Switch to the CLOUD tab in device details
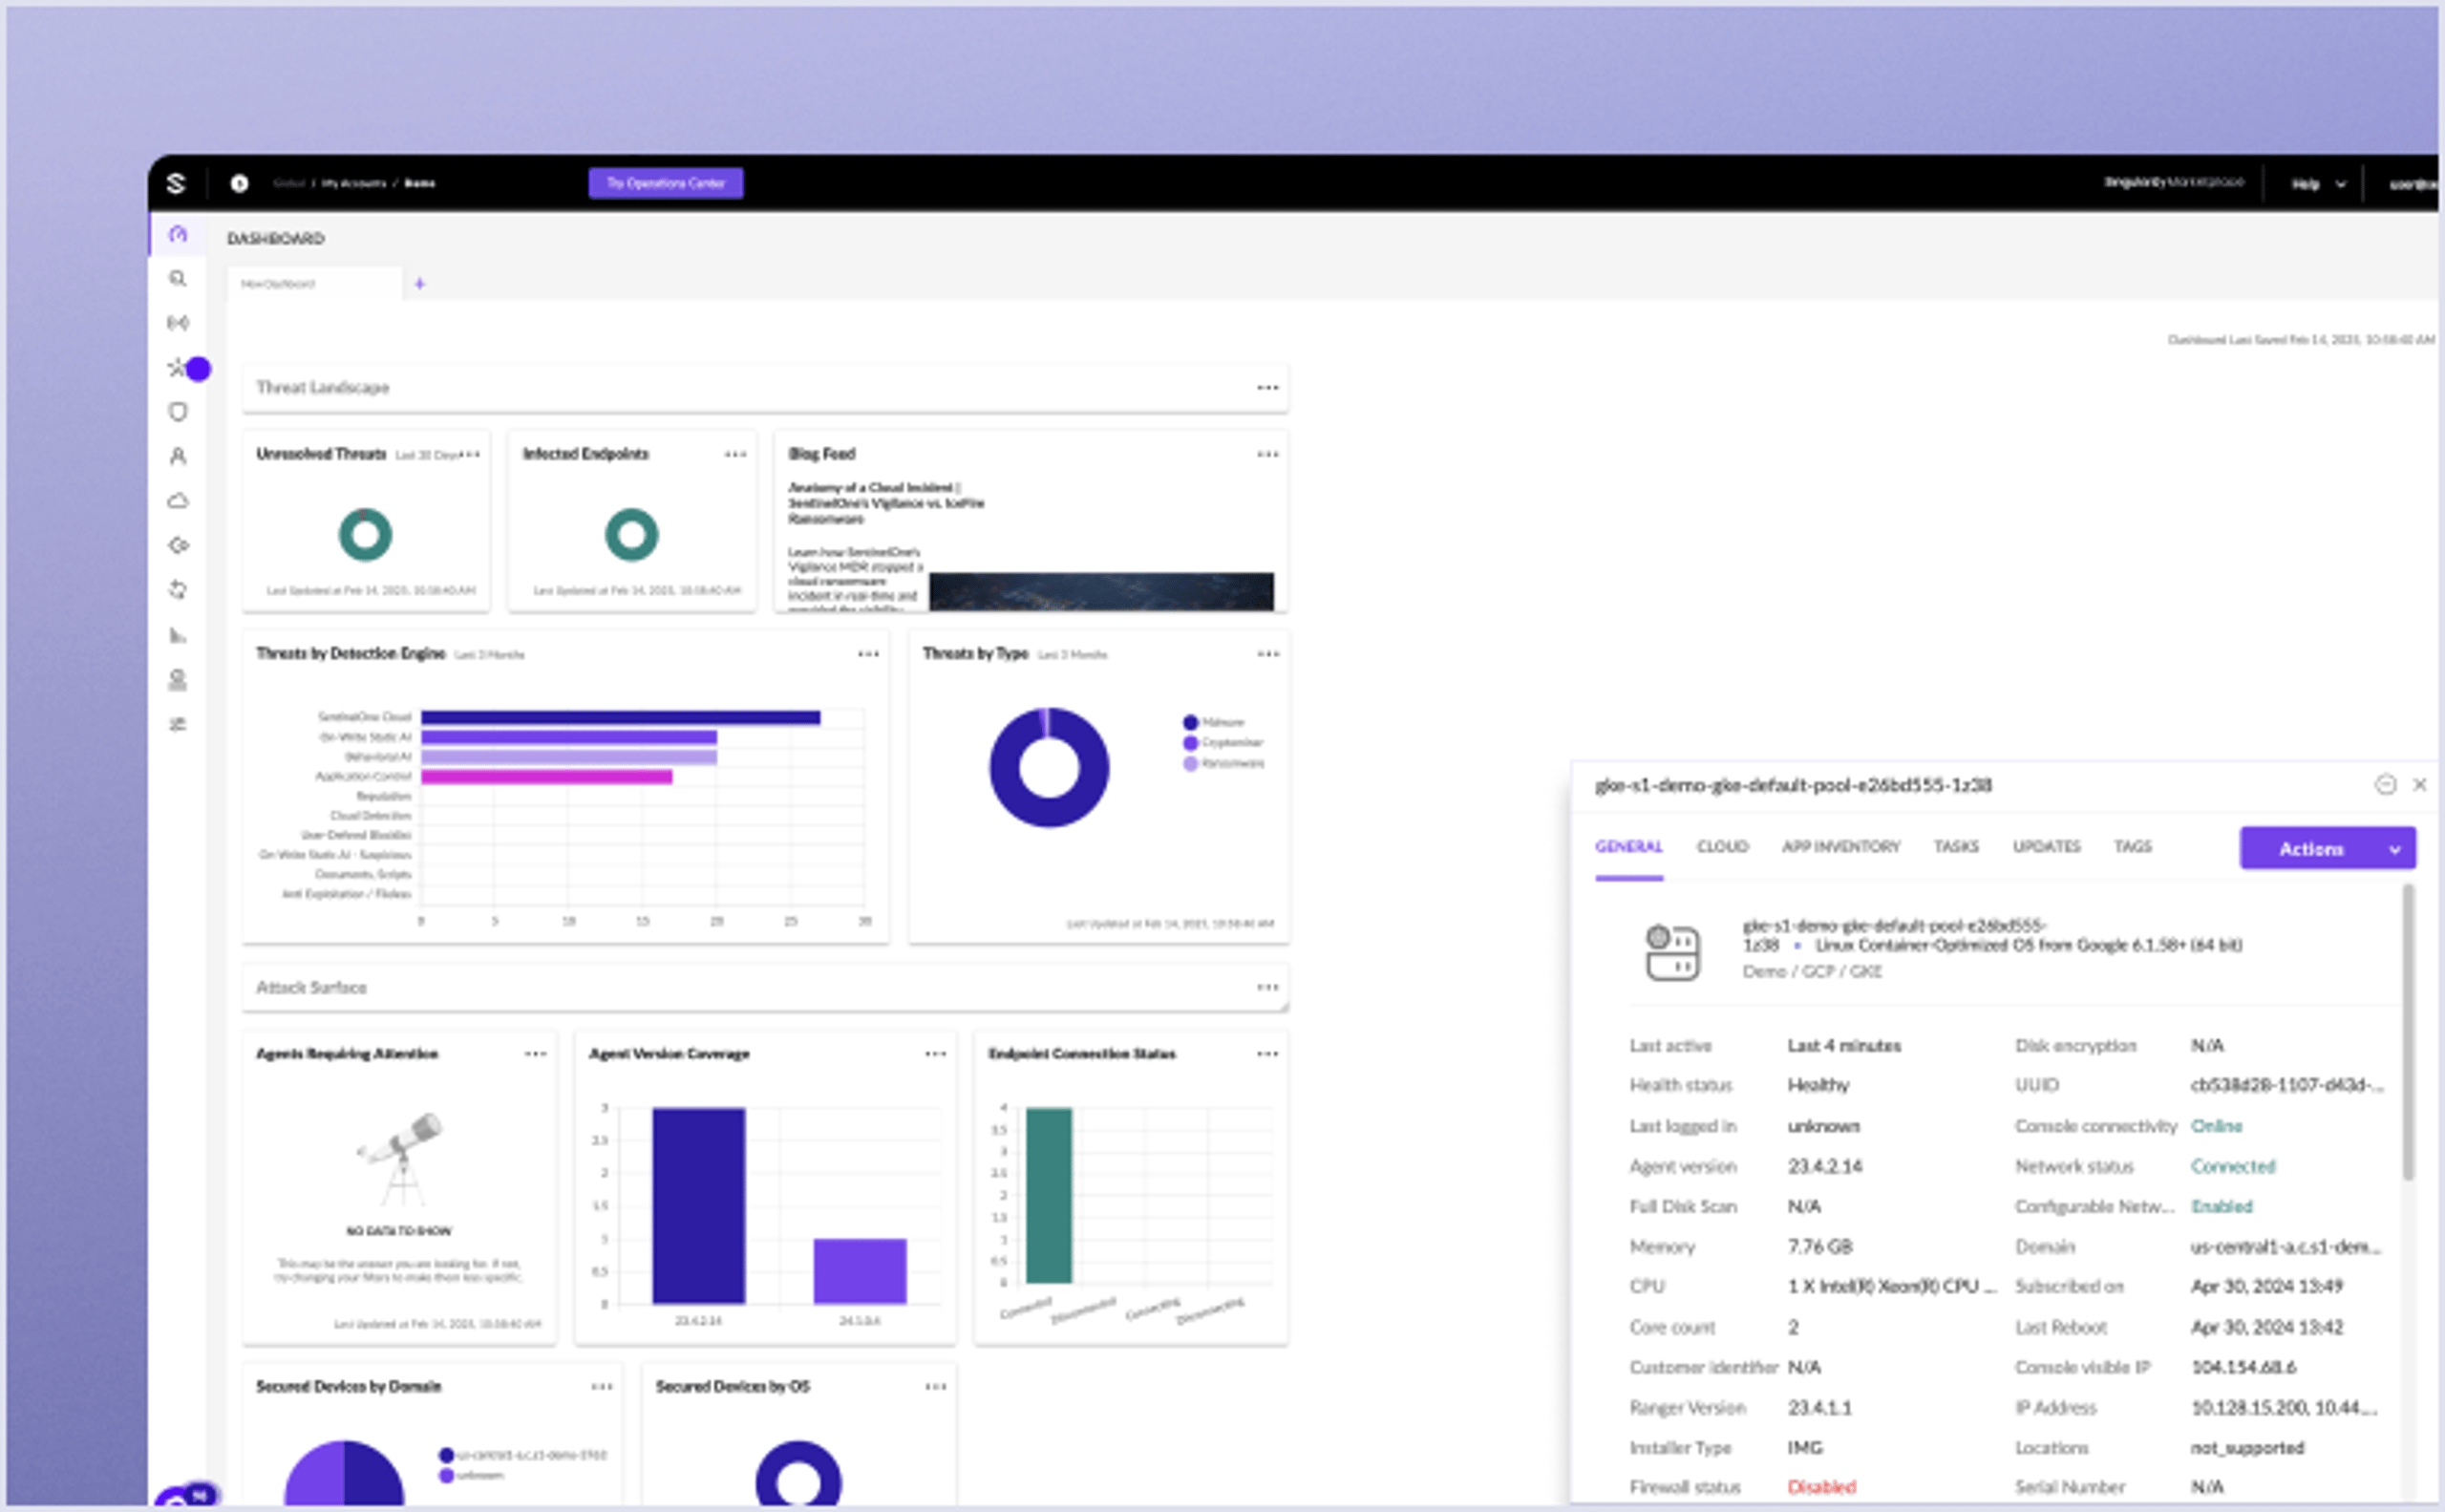 point(1722,847)
